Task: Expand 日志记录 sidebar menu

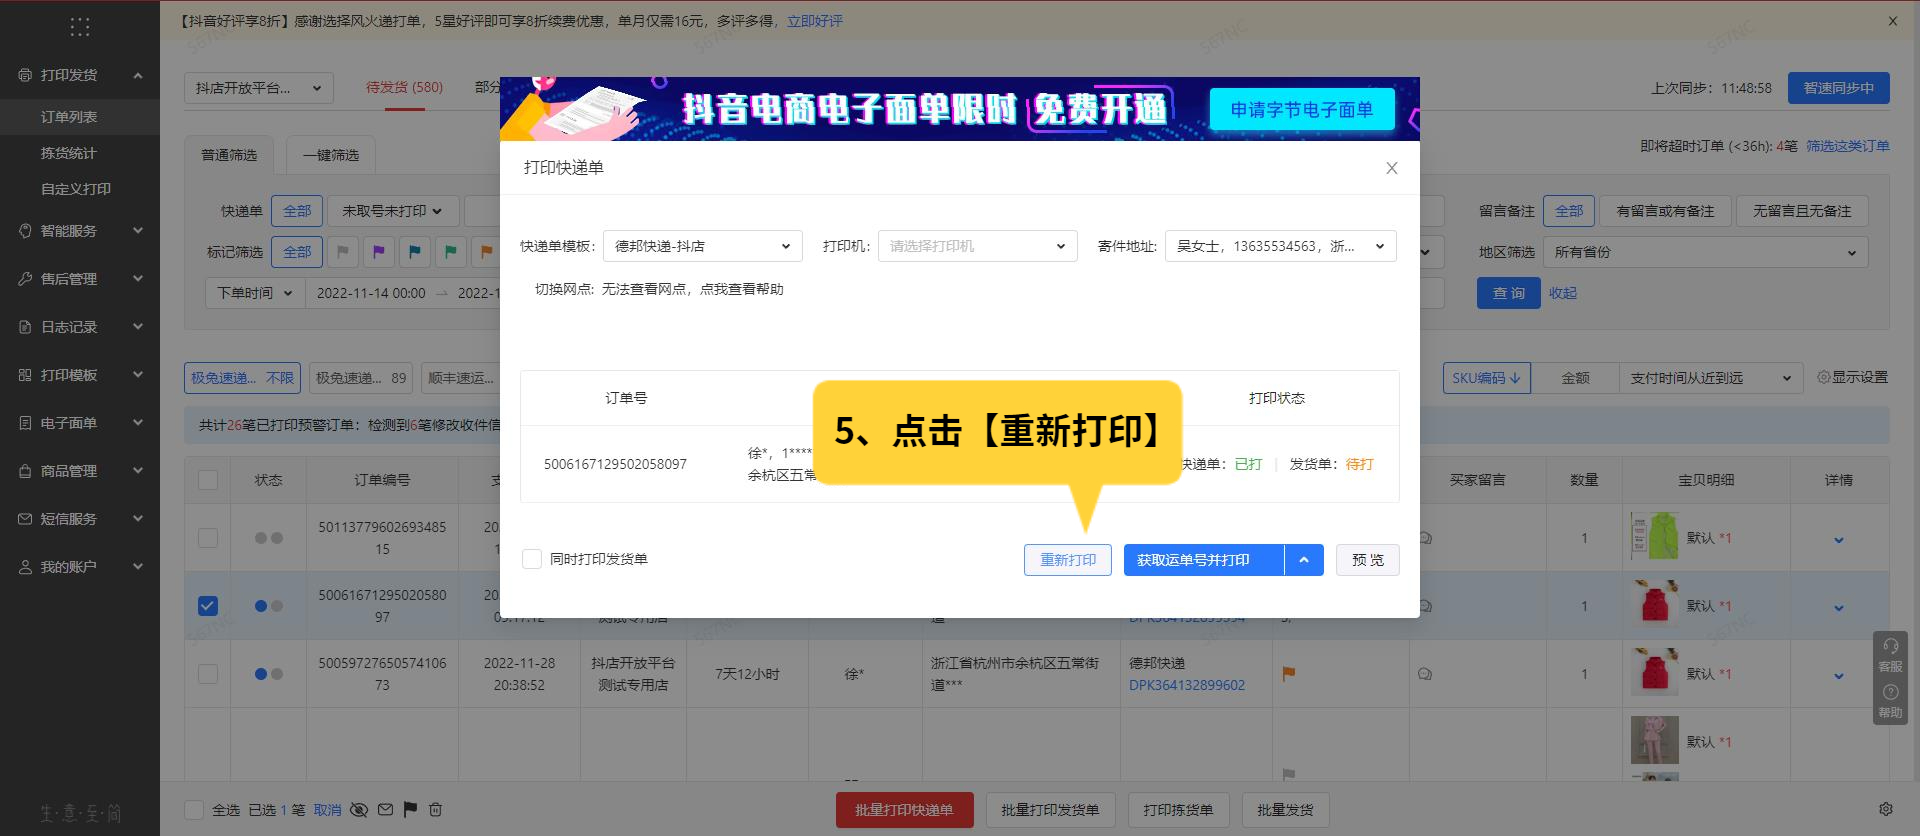Action: 80,327
